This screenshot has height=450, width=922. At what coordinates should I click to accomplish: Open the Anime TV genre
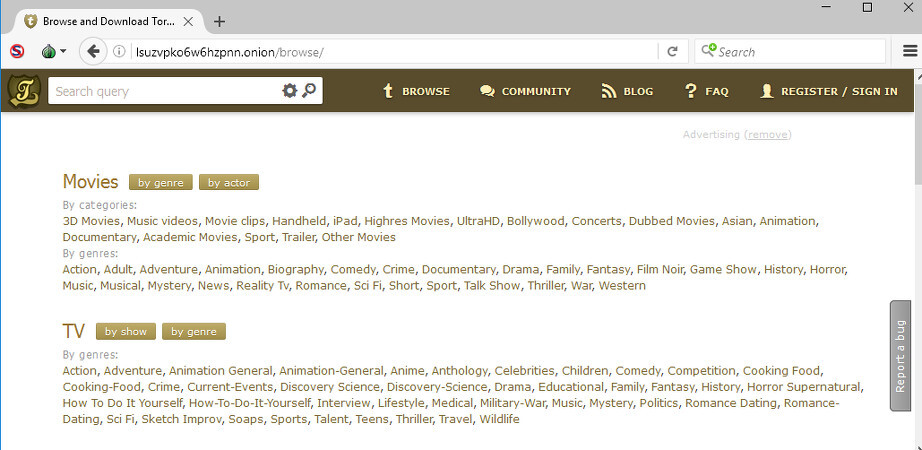click(x=407, y=371)
